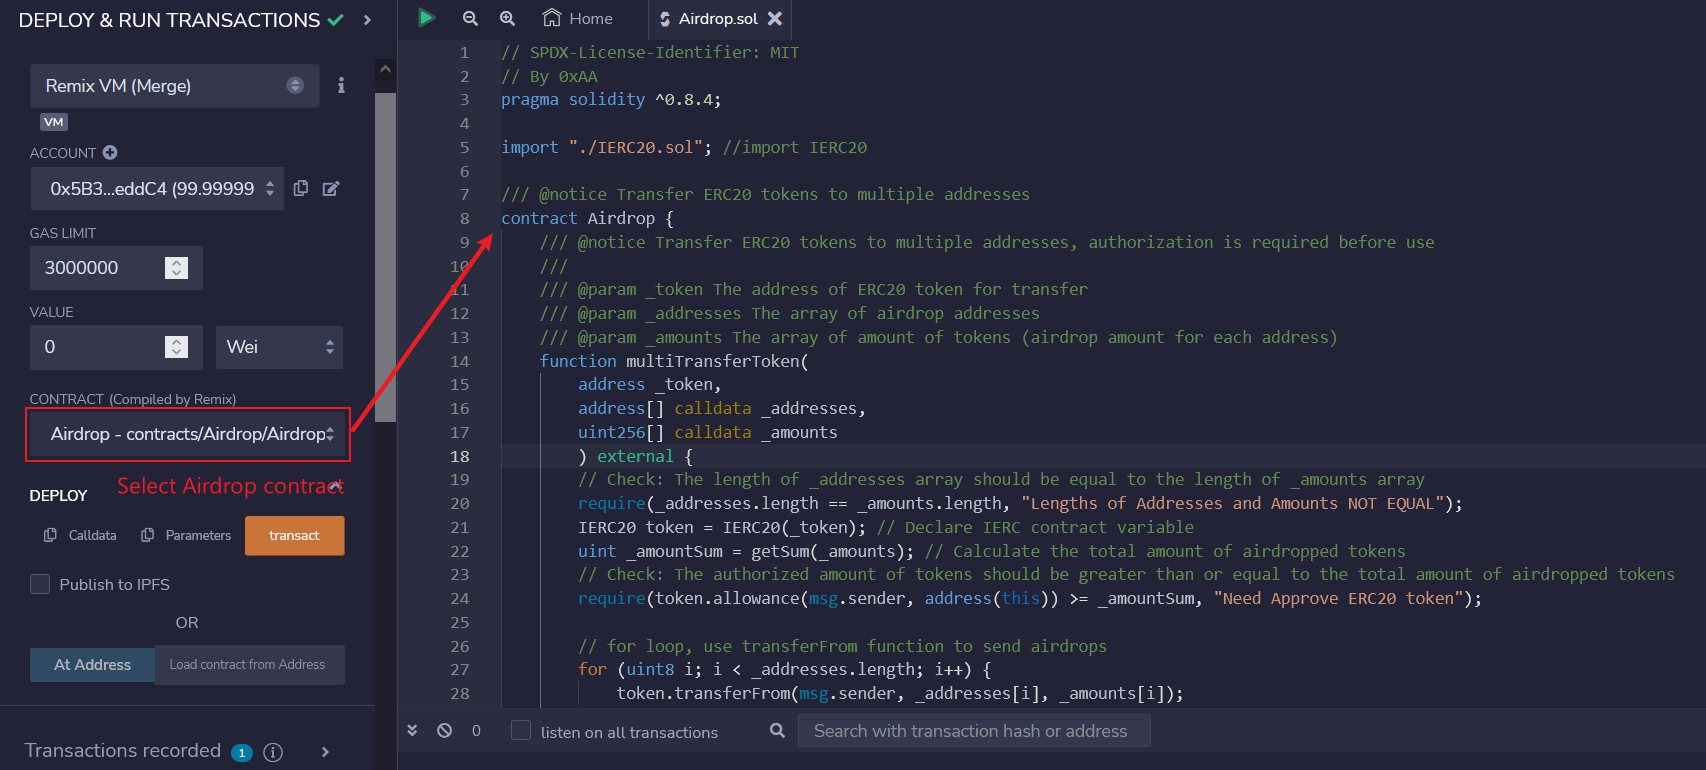
Task: Click the orange transact button
Action: click(x=294, y=535)
